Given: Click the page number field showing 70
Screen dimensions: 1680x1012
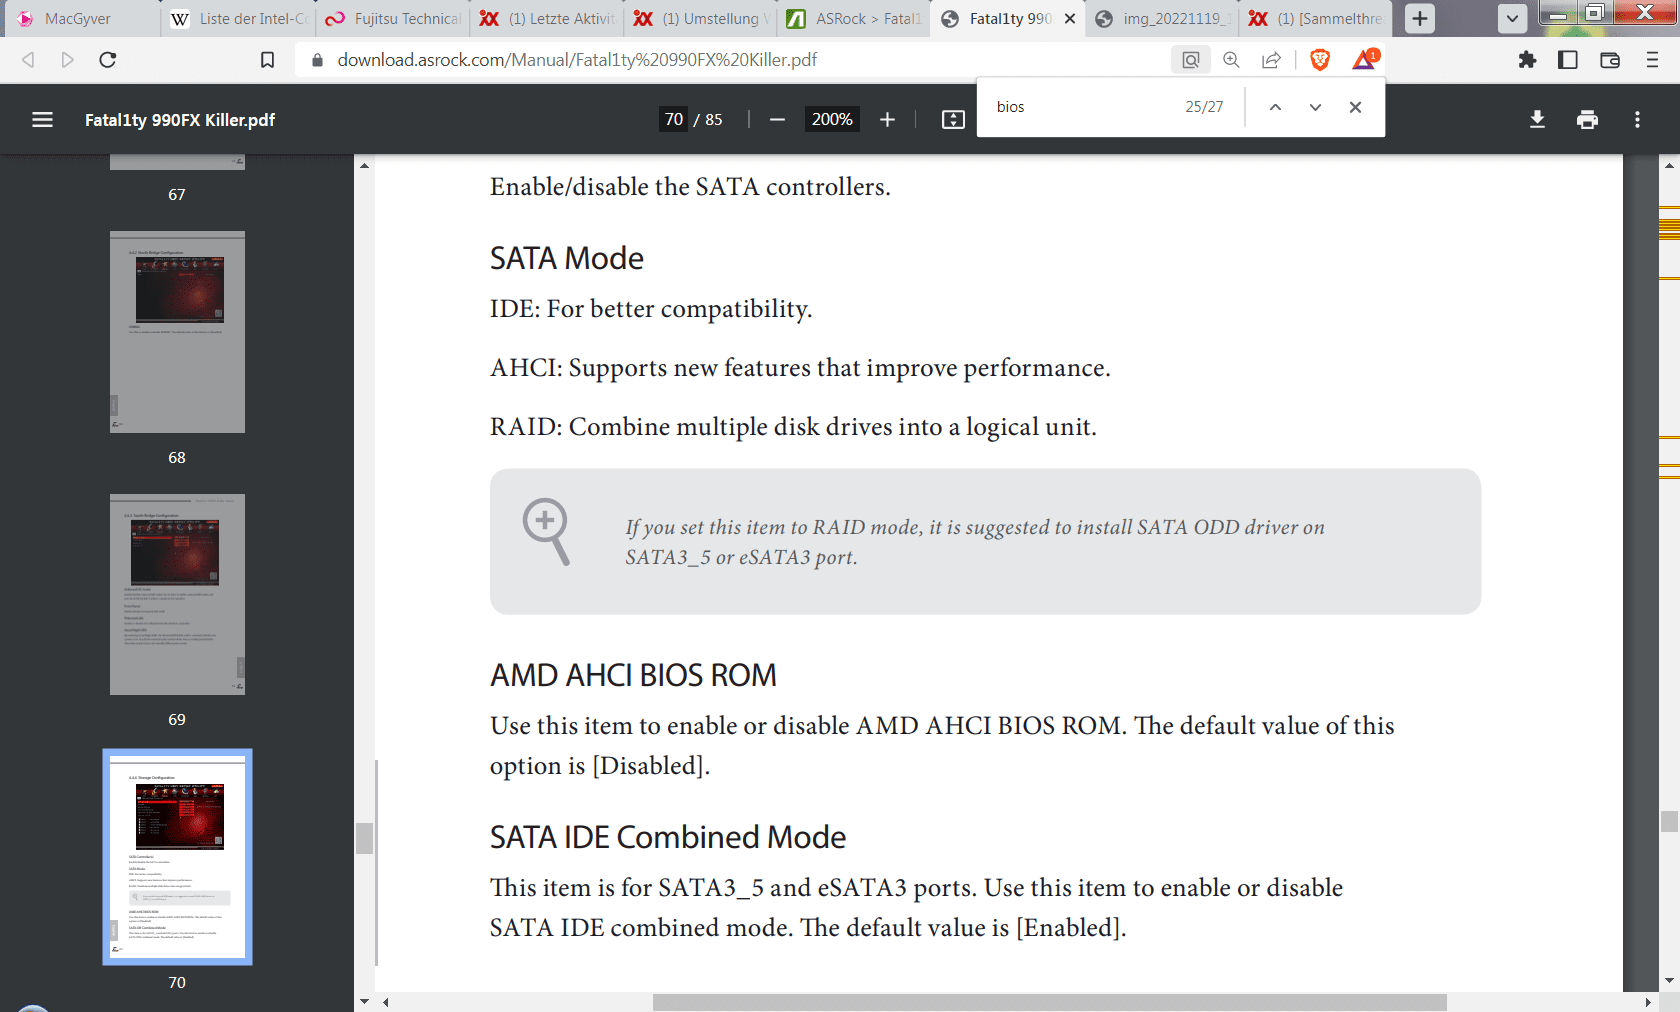Looking at the screenshot, I should (x=674, y=120).
